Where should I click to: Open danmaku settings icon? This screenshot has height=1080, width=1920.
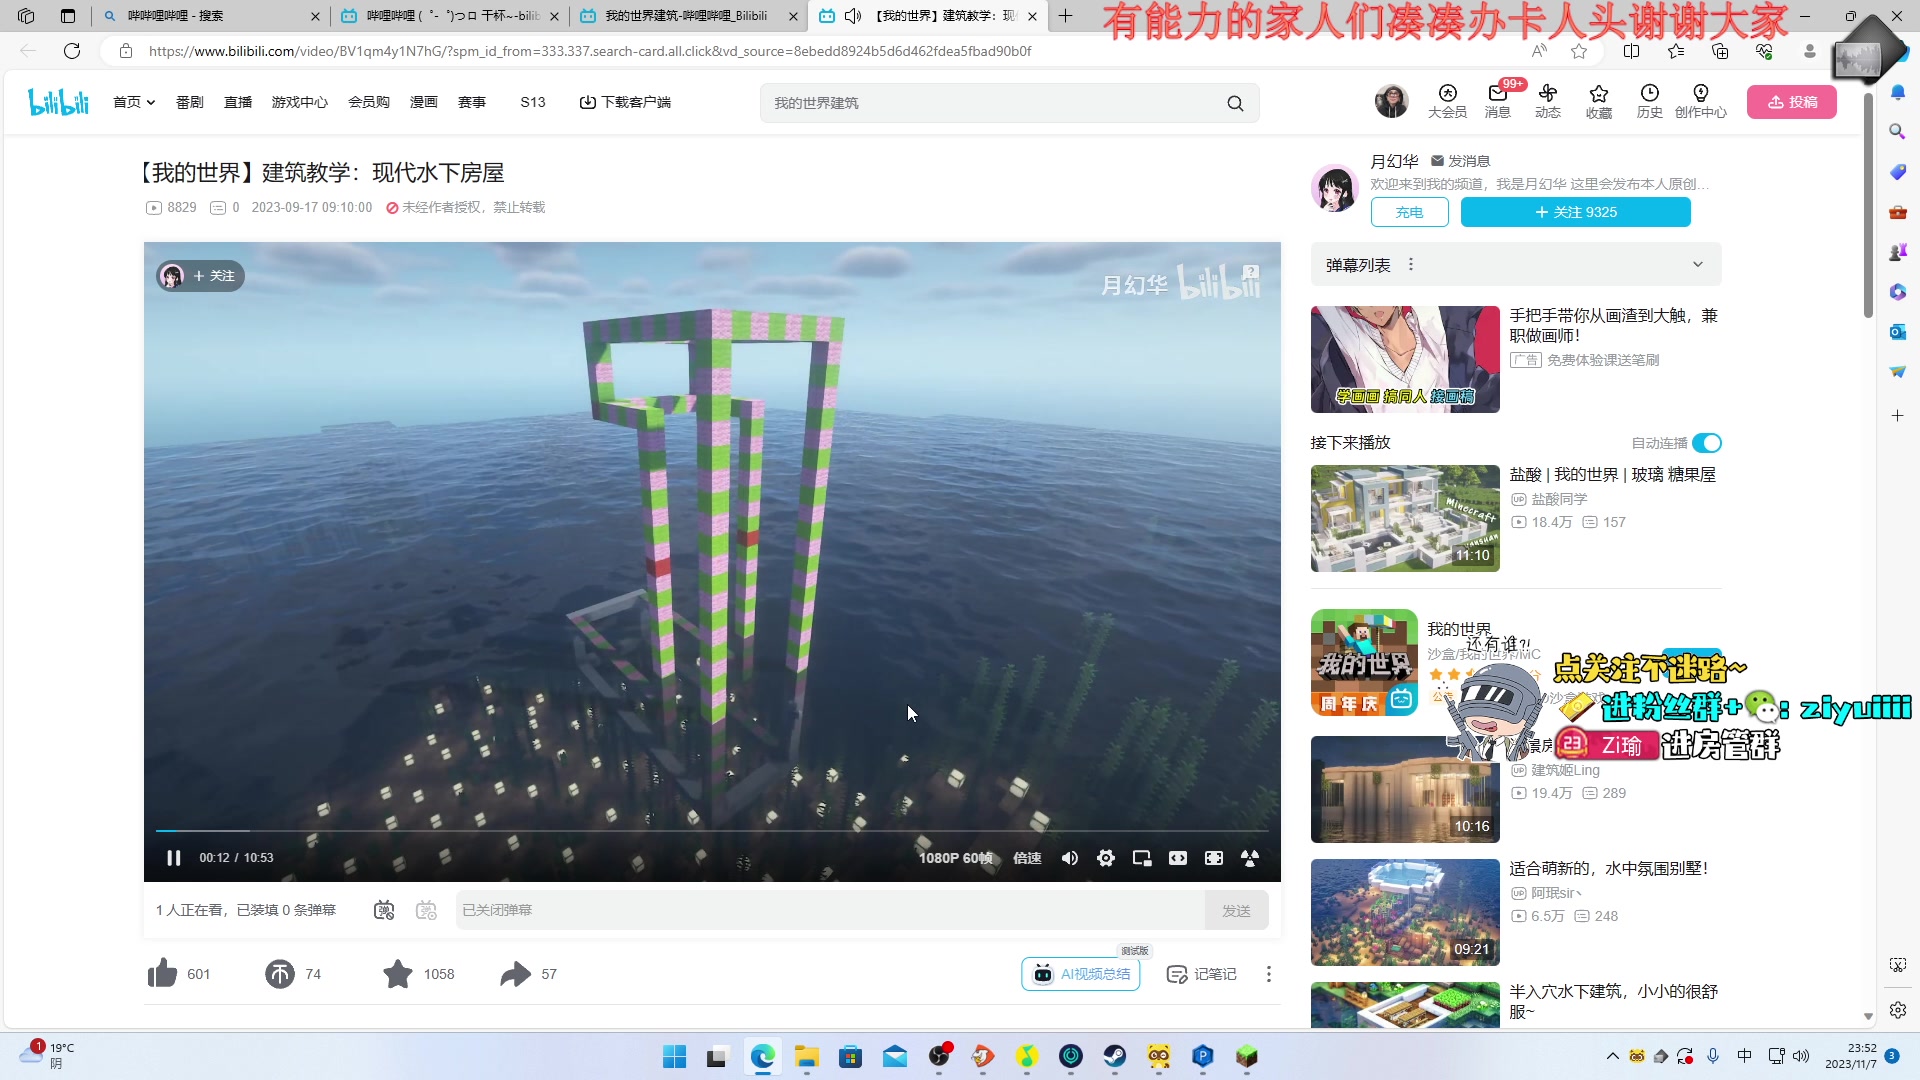click(427, 910)
